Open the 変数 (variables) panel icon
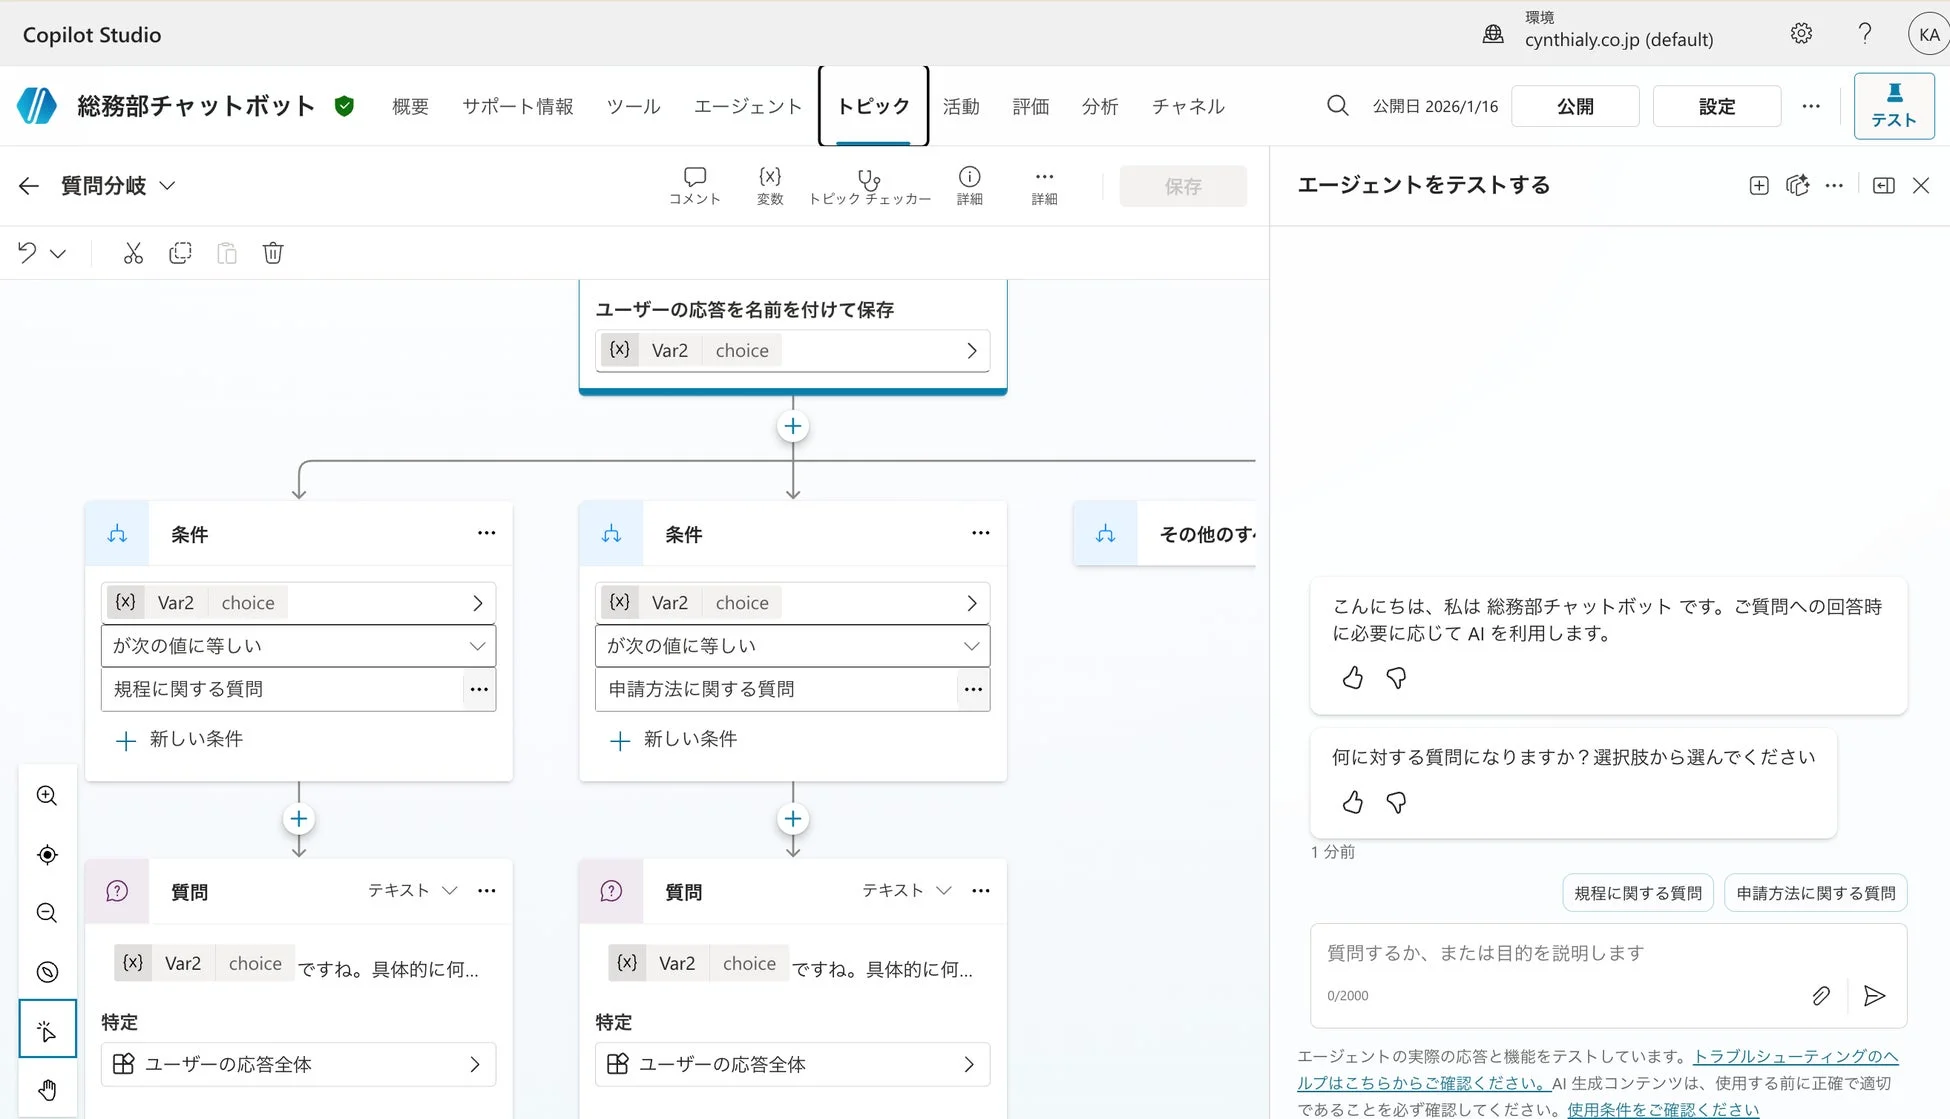The width and height of the screenshot is (1950, 1119). pyautogui.click(x=769, y=185)
